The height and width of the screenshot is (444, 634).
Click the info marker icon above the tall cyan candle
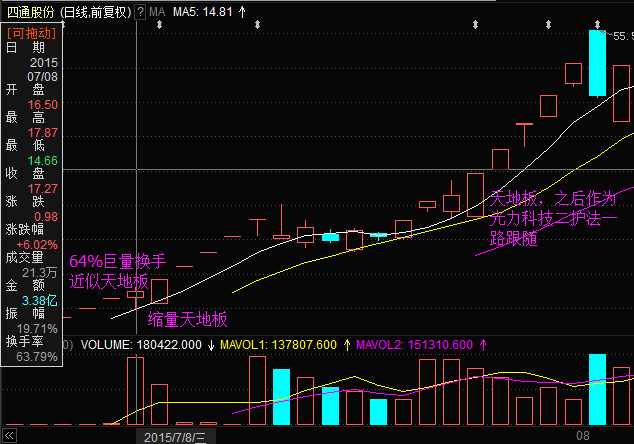(597, 25)
